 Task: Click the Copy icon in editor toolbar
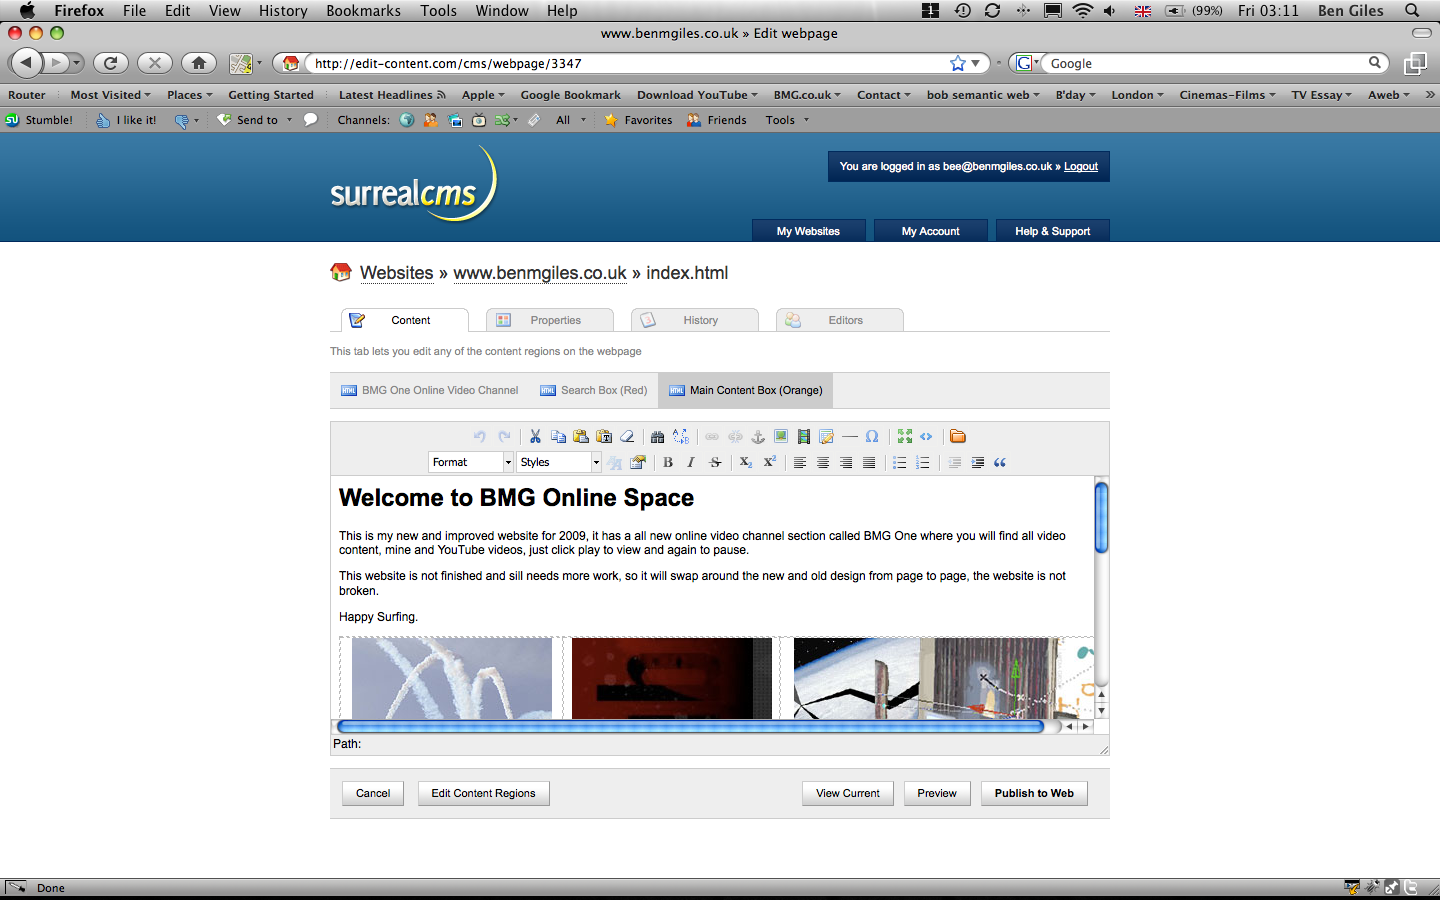tap(558, 436)
